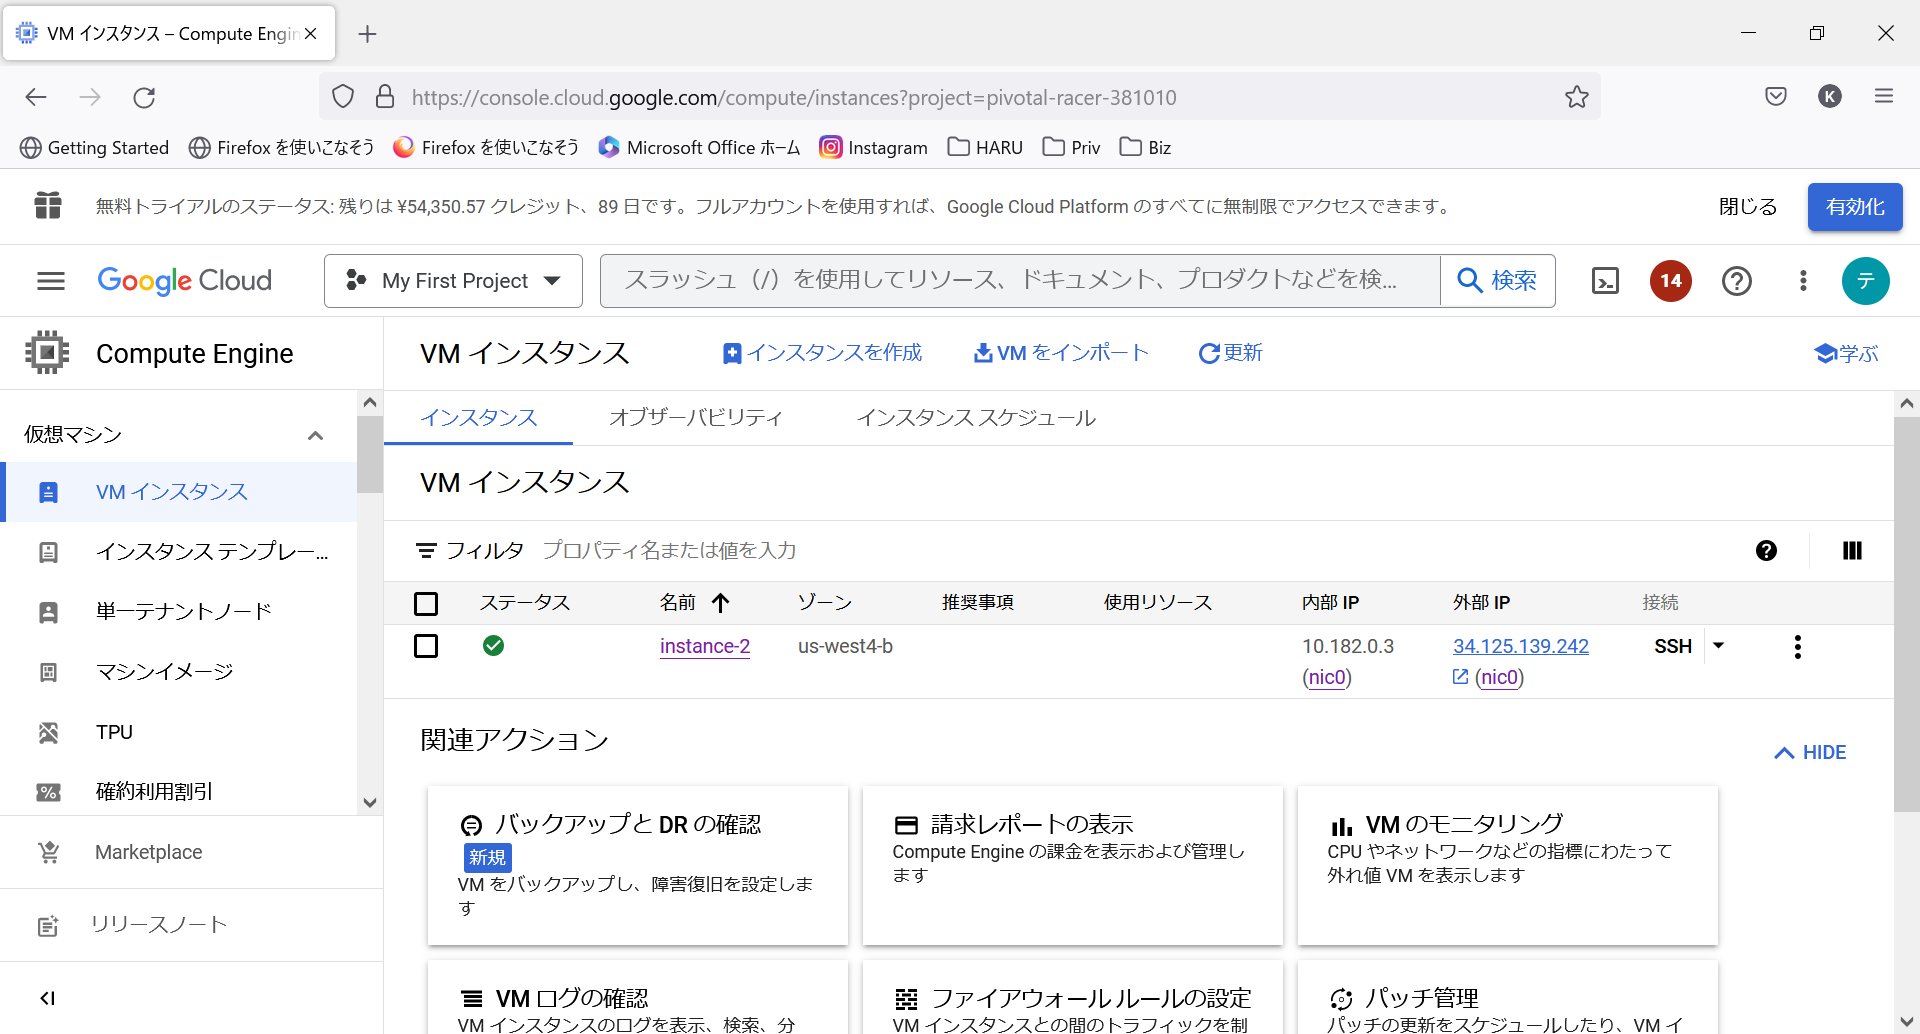Open the main navigation hamburger menu
1920x1034 pixels.
coord(51,281)
